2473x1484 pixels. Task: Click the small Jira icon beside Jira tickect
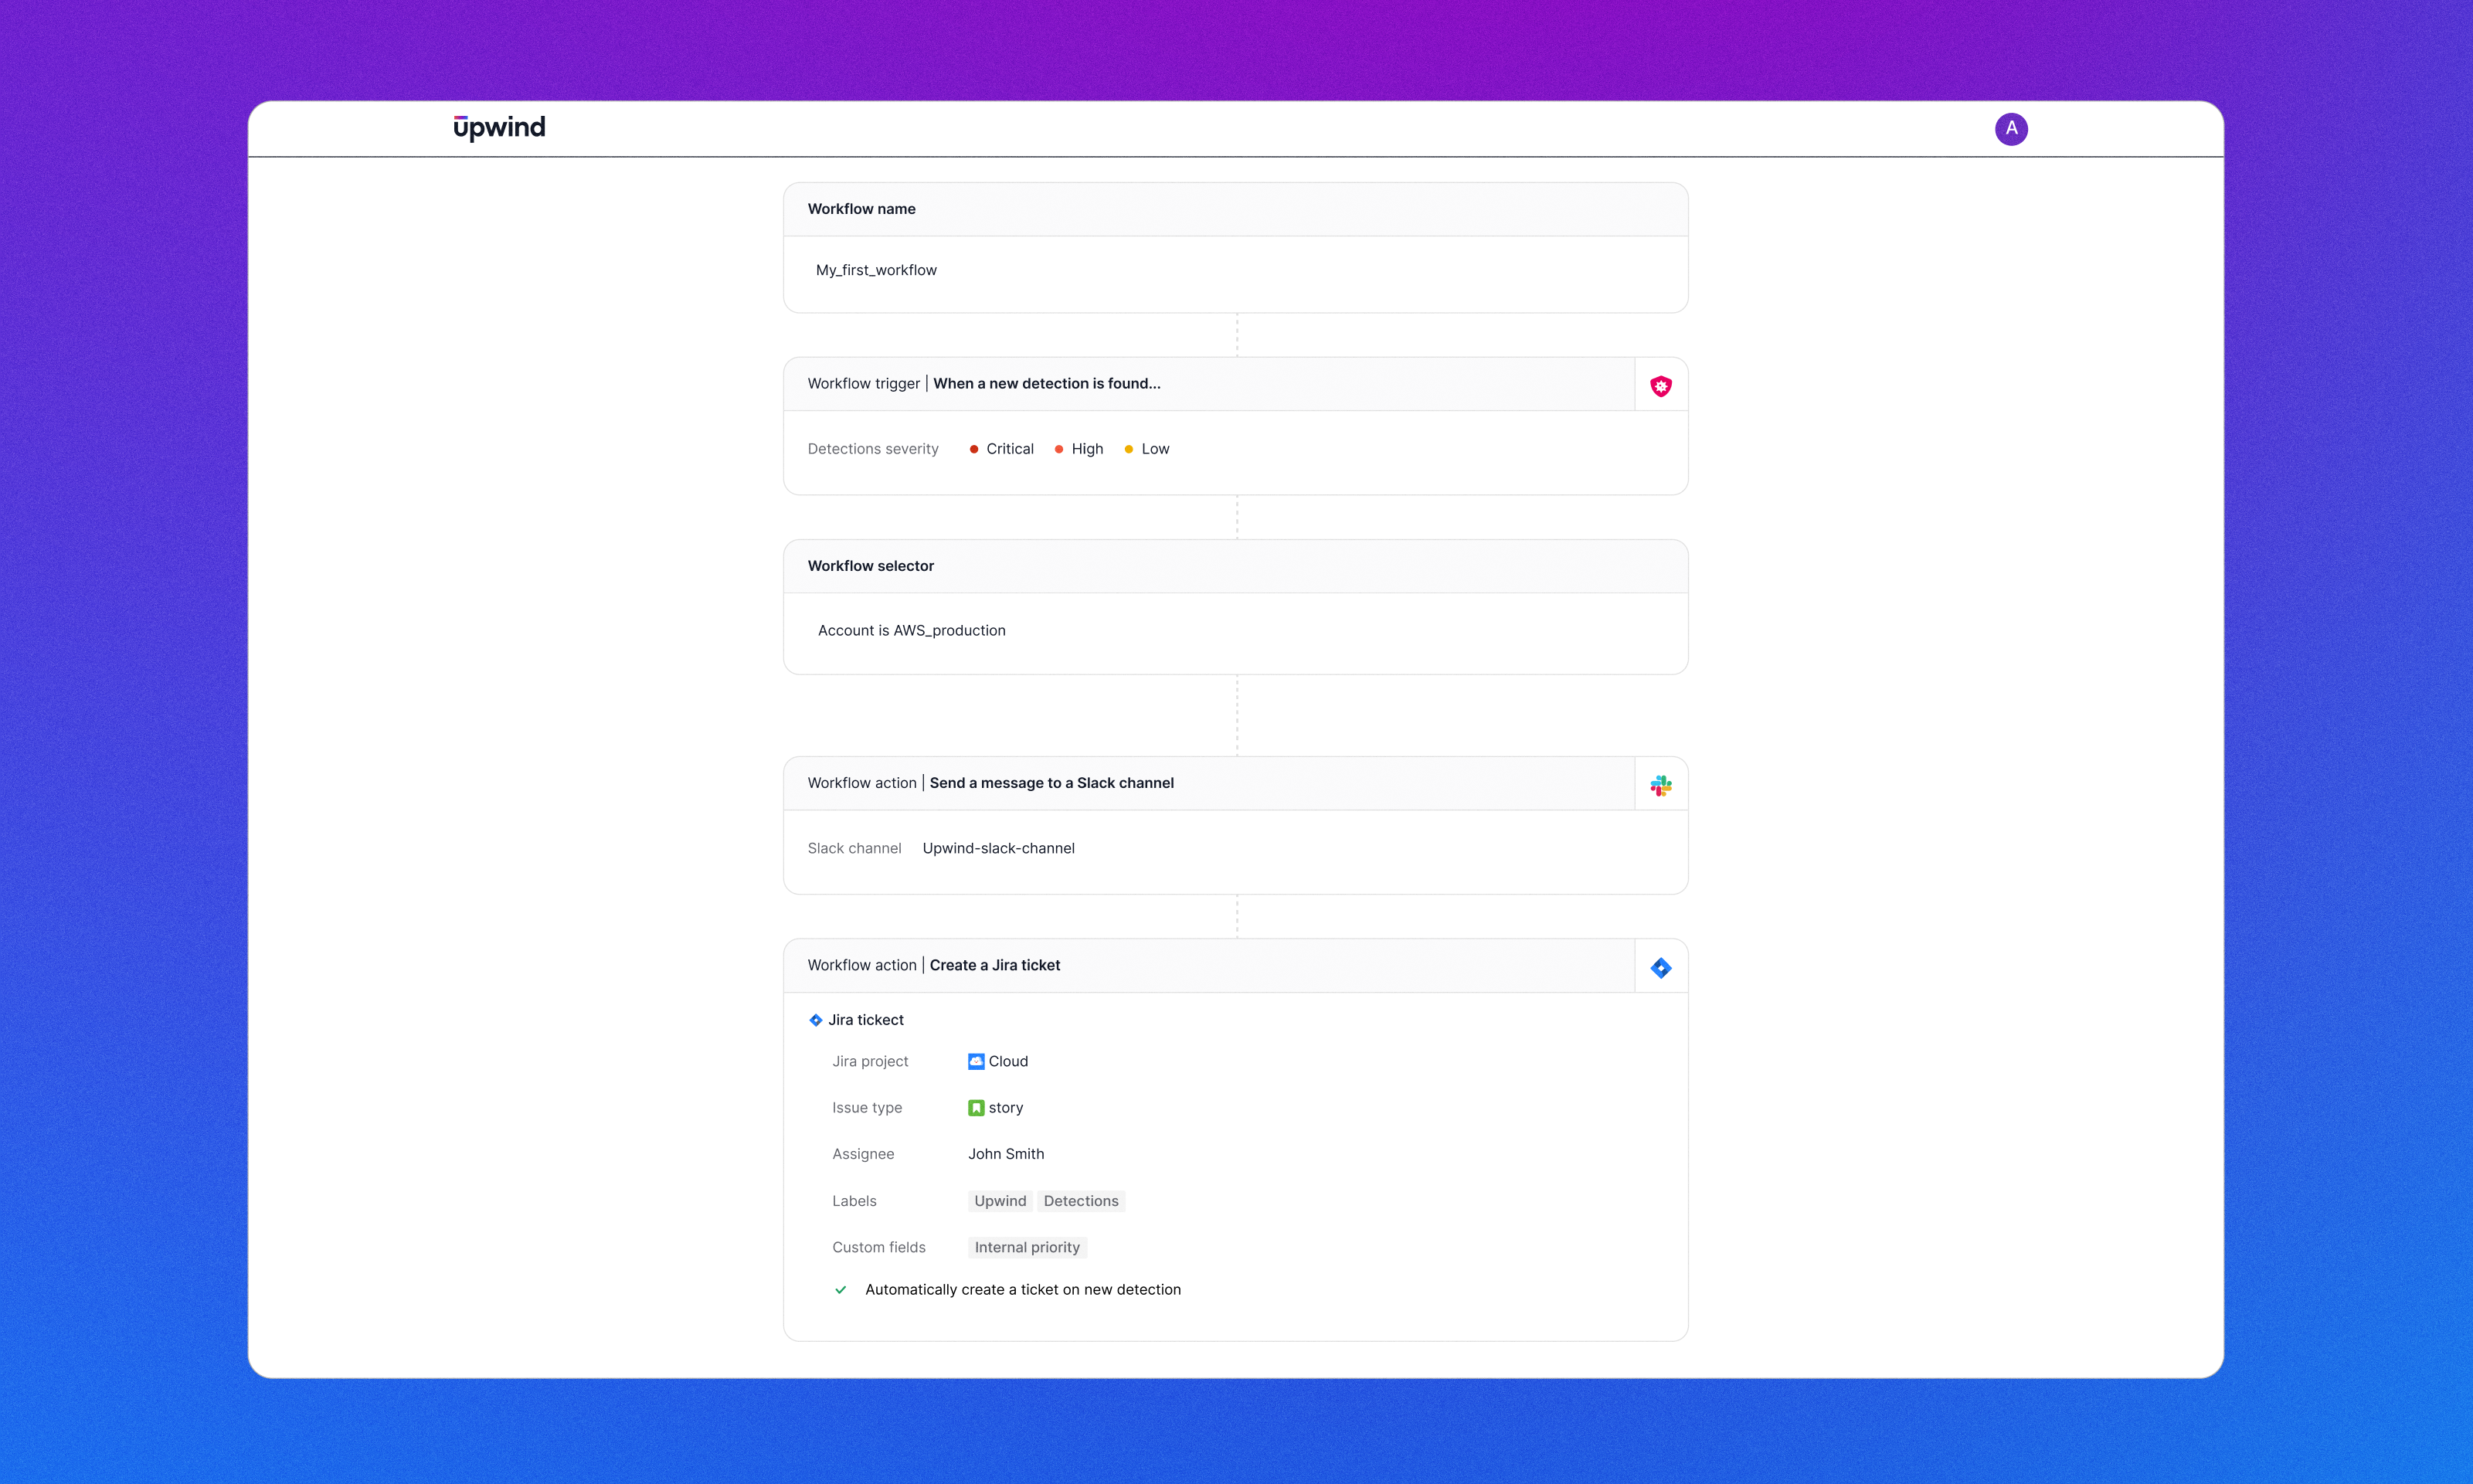tap(816, 1020)
